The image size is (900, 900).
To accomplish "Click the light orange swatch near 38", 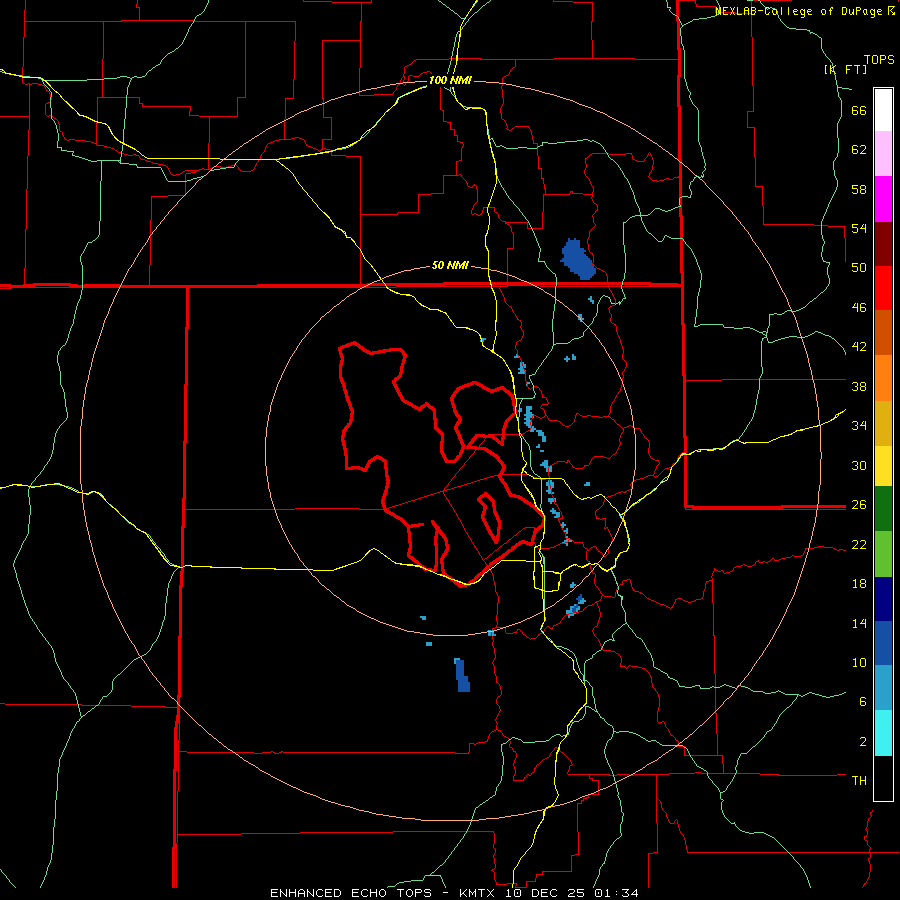I will (883, 378).
